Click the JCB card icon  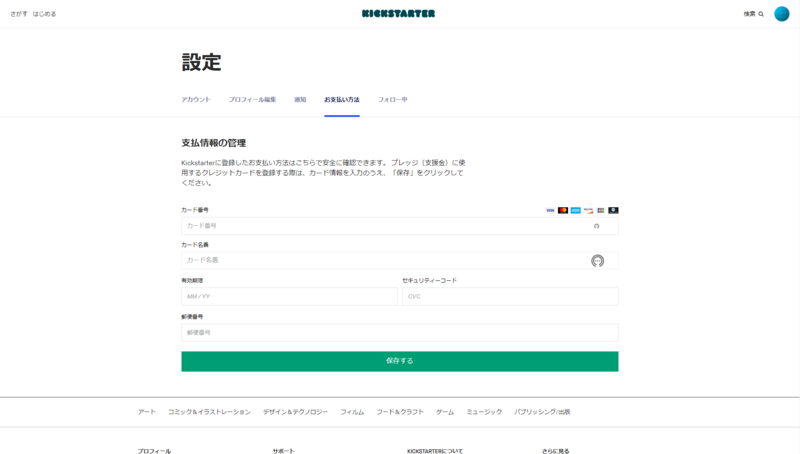click(x=601, y=210)
